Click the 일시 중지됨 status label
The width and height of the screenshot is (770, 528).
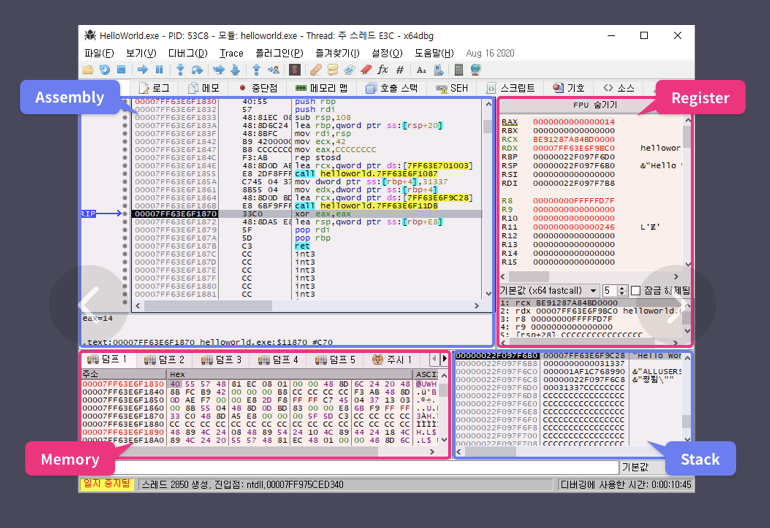click(x=107, y=484)
